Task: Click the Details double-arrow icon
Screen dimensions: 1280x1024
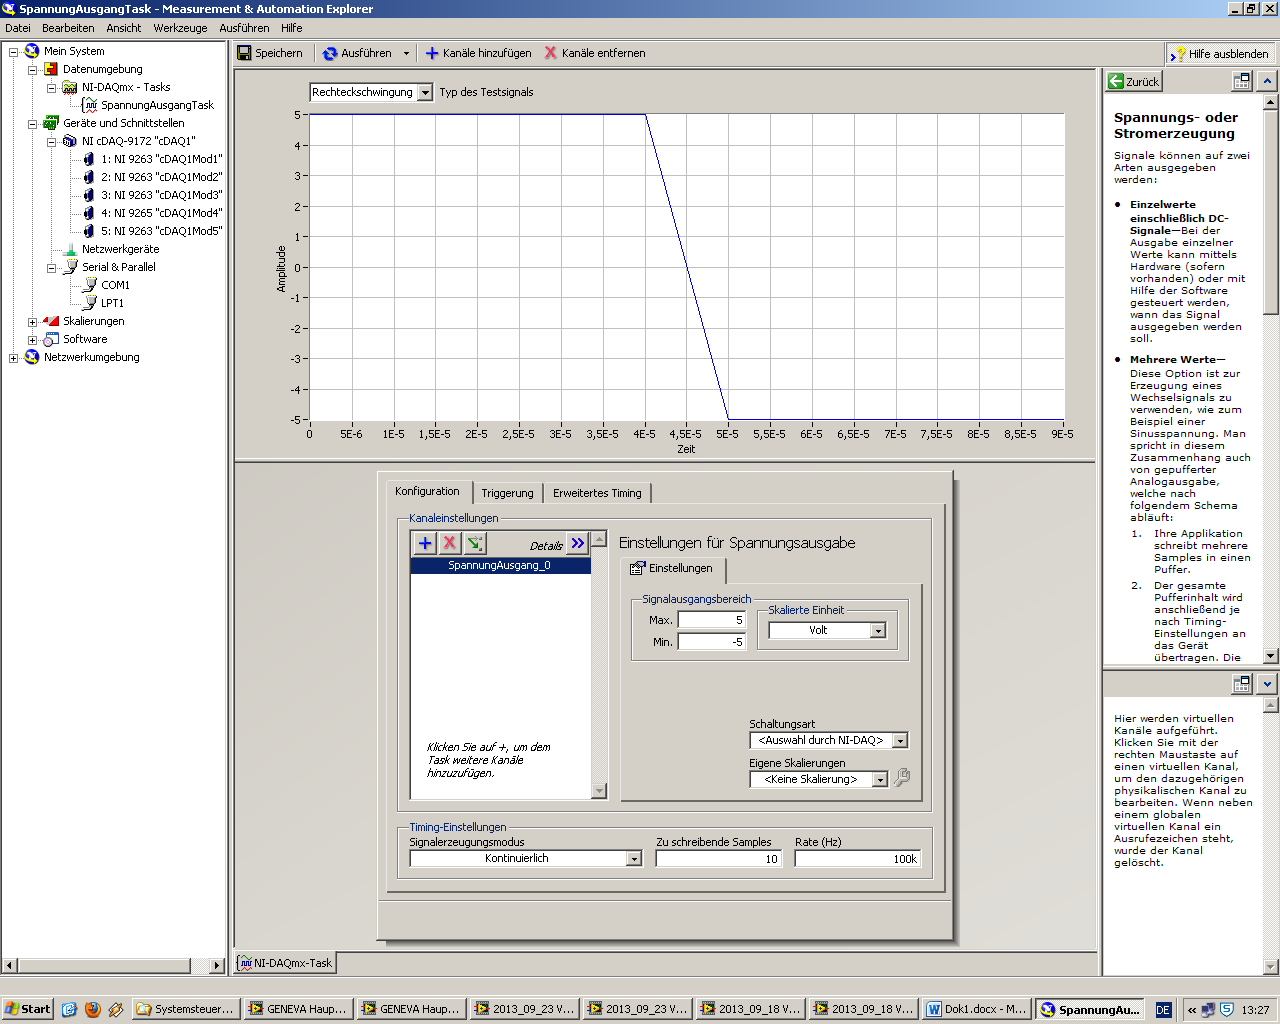Action: pyautogui.click(x=578, y=543)
